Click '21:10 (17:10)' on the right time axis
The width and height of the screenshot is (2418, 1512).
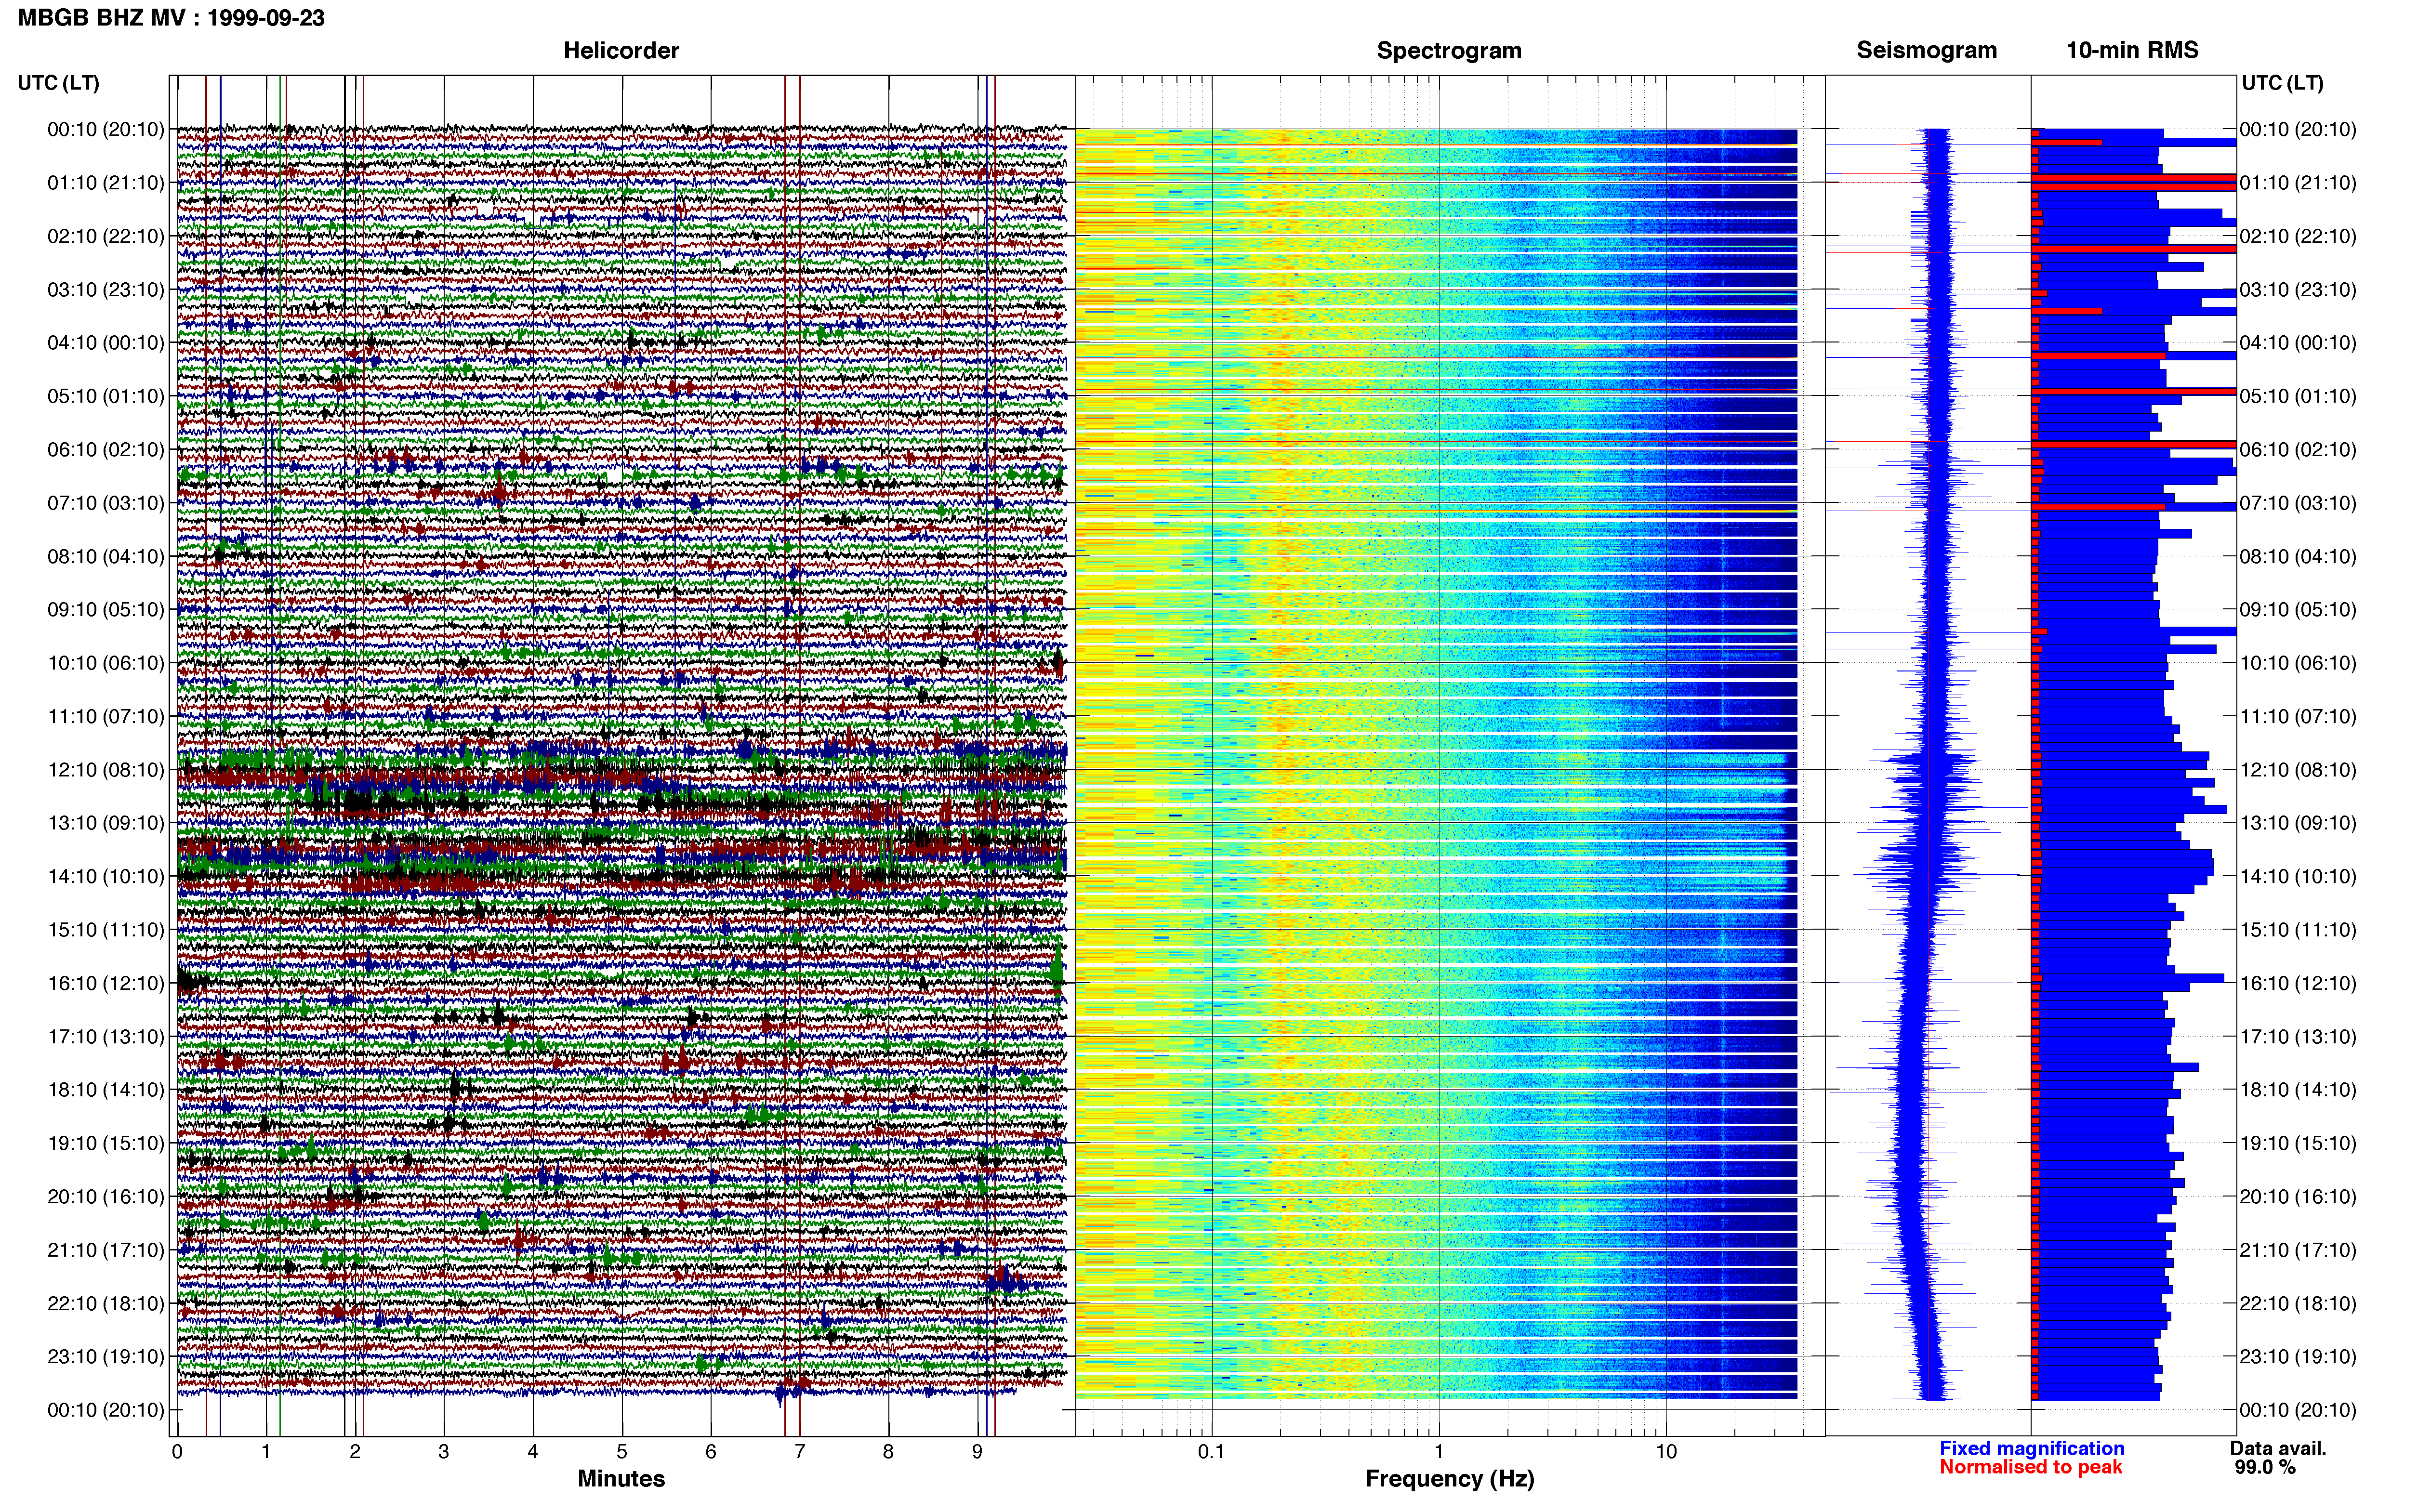coord(2298,1250)
